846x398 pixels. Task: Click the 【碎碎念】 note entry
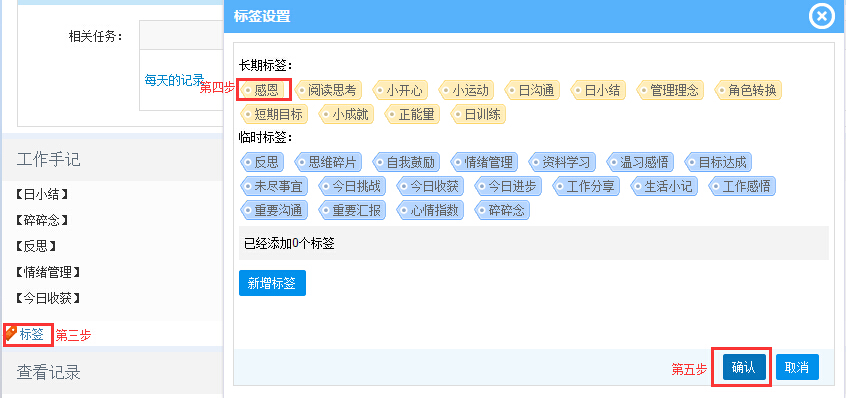[x=43, y=220]
